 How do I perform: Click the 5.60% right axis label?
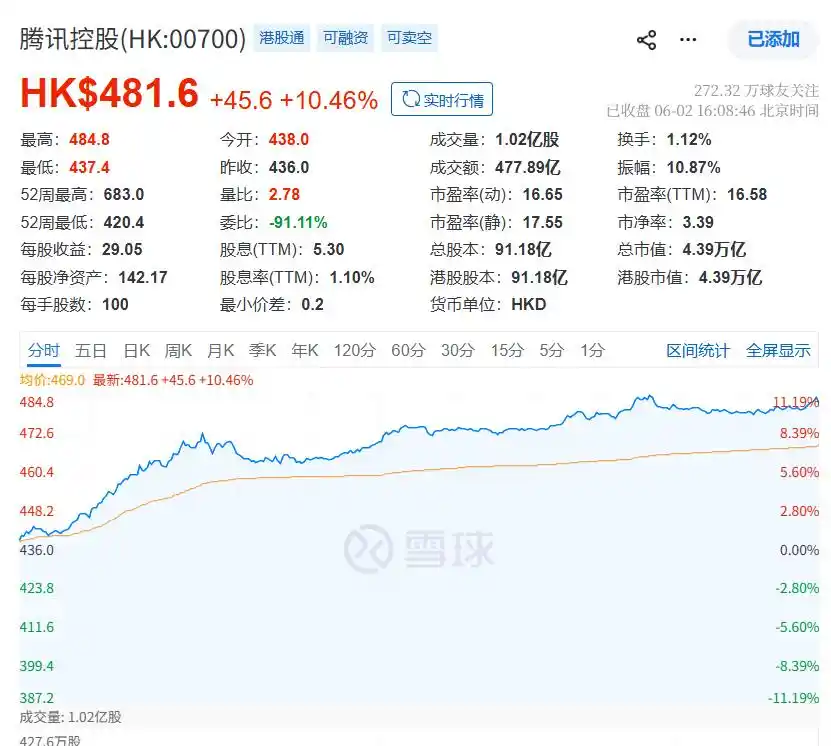[x=799, y=472]
